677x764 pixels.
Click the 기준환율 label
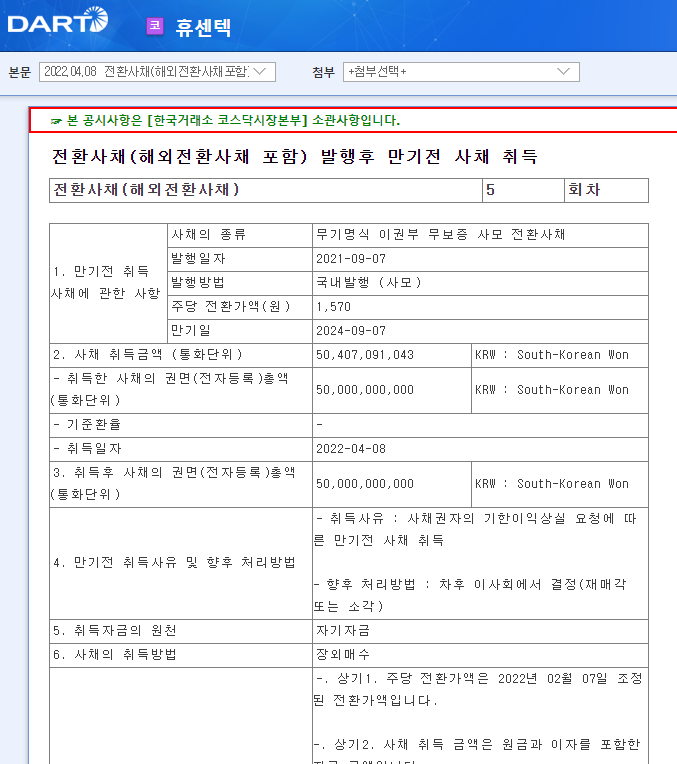point(87,424)
